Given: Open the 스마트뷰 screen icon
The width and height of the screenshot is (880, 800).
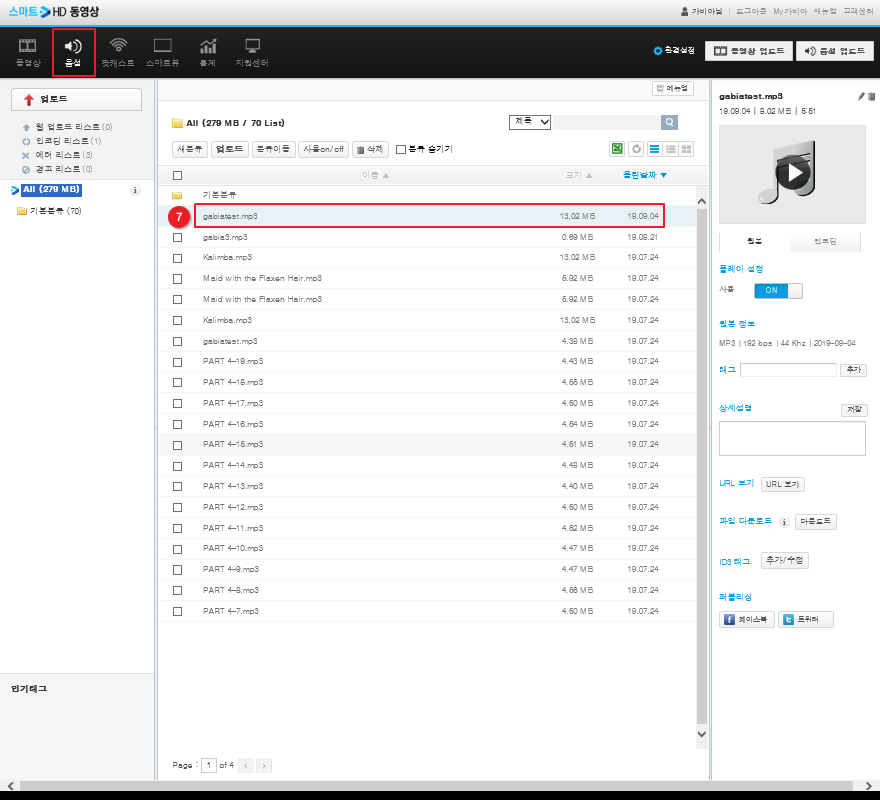Looking at the screenshot, I should coord(163,45).
